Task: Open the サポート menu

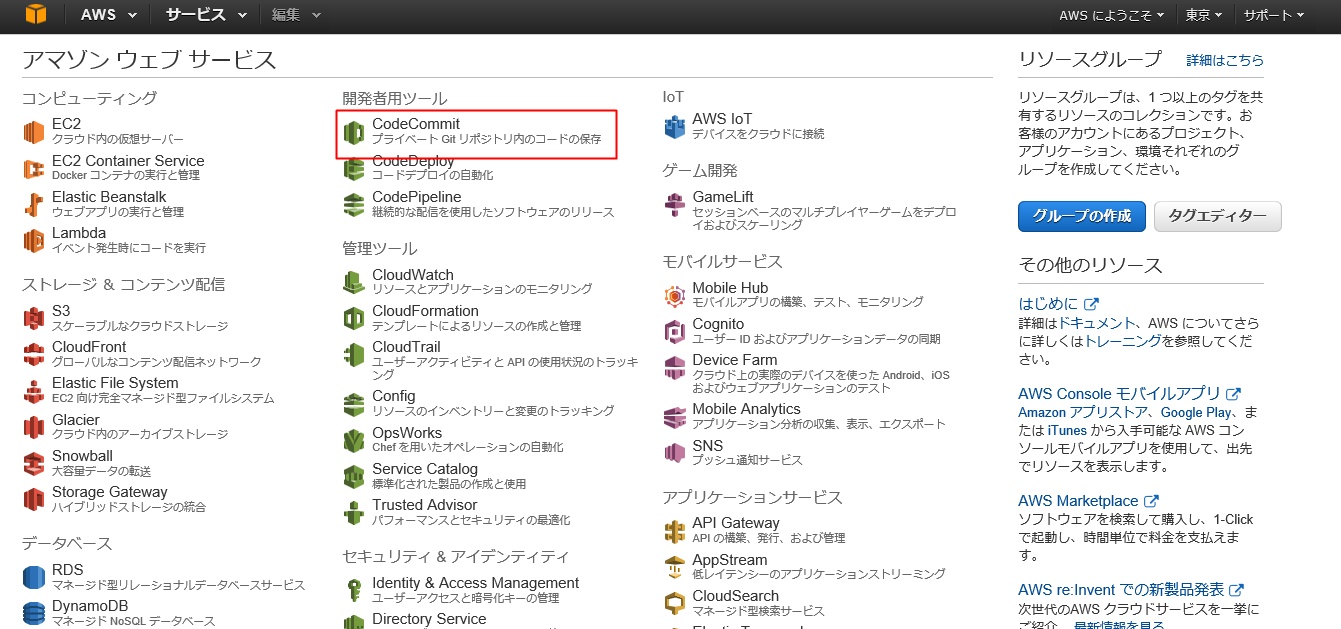Action: coord(1273,15)
